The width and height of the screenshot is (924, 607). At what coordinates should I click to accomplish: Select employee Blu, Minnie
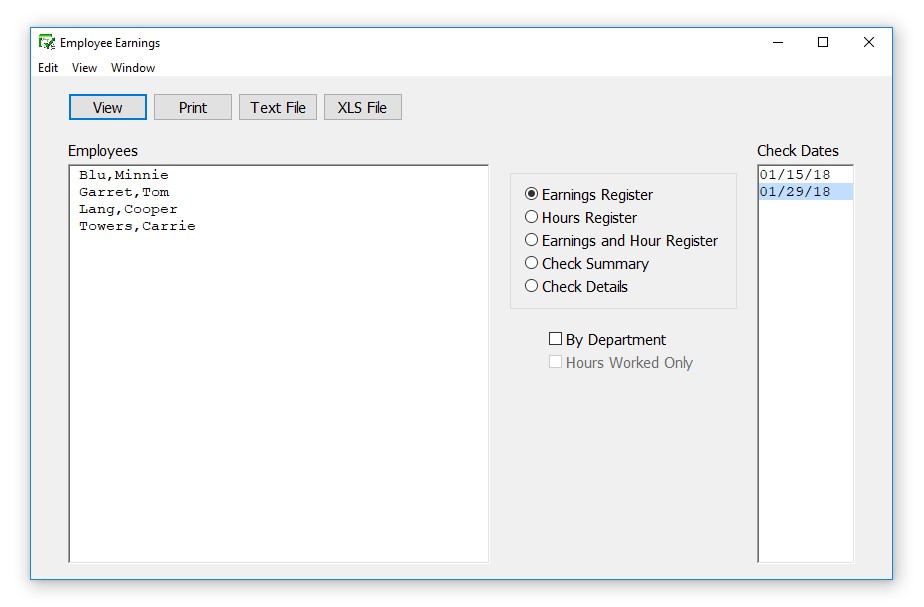point(124,175)
